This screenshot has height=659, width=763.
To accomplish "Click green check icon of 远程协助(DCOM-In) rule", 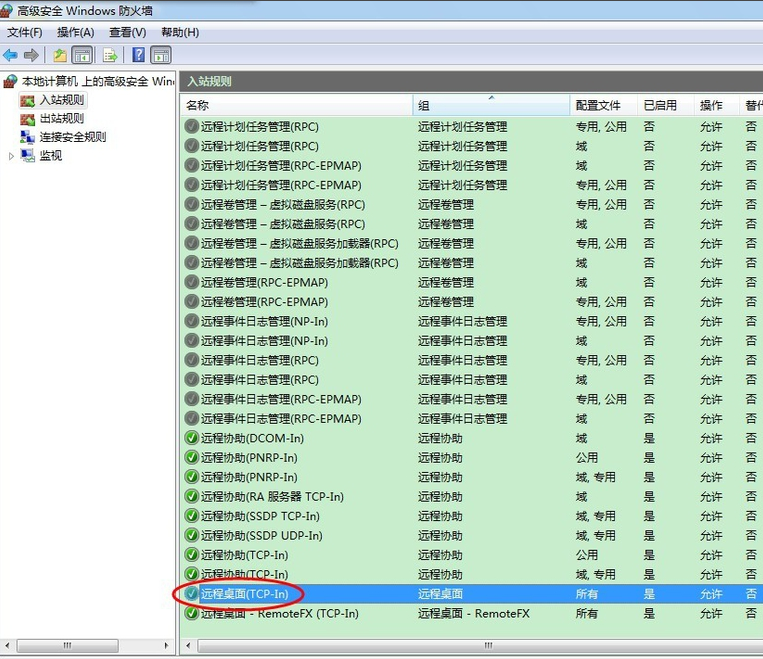I will (192, 438).
